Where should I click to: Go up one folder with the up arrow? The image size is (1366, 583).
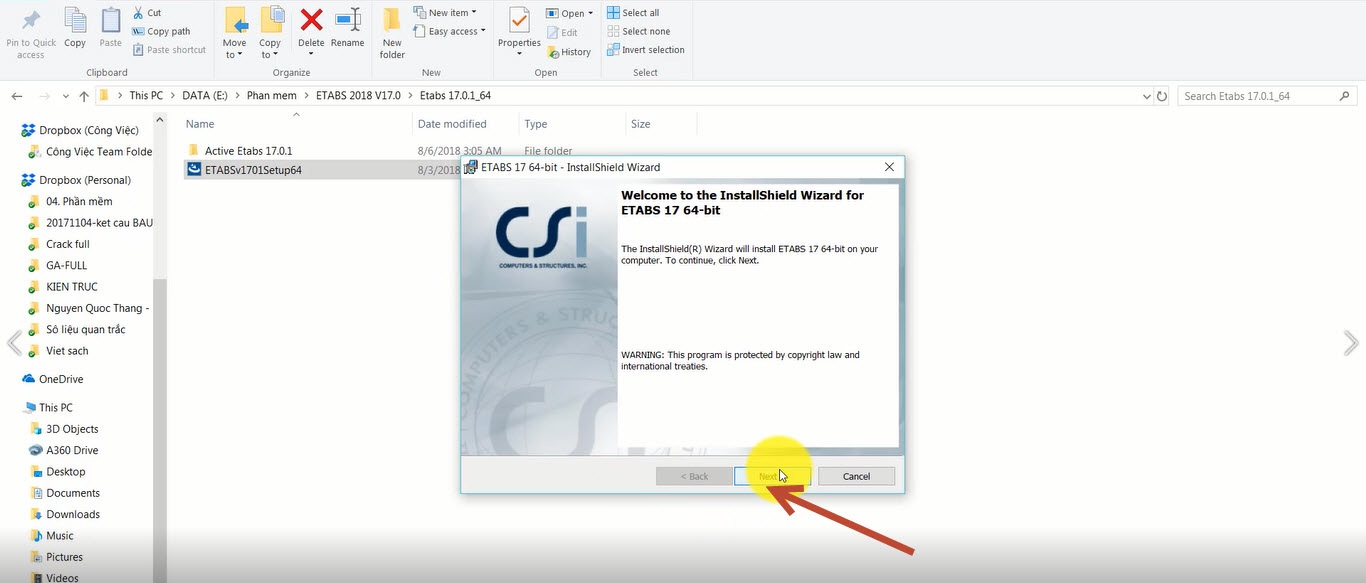[84, 96]
